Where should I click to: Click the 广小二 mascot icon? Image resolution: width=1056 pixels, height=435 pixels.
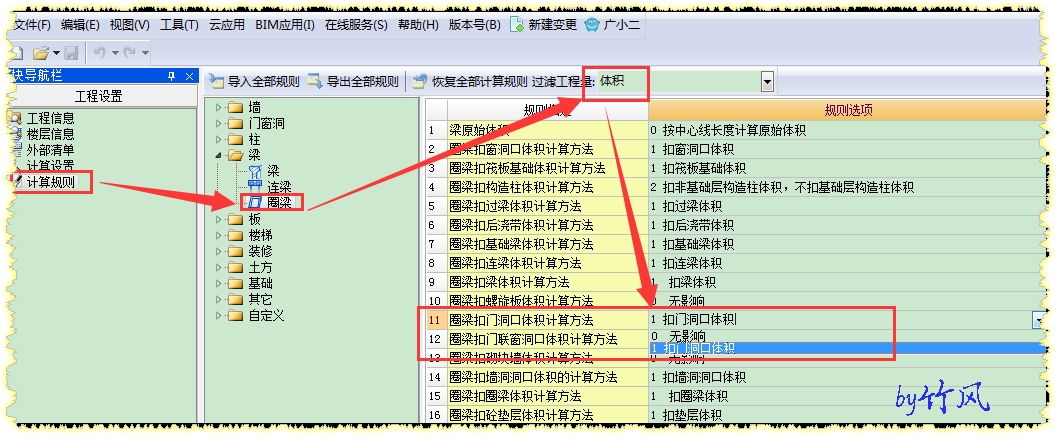591,24
